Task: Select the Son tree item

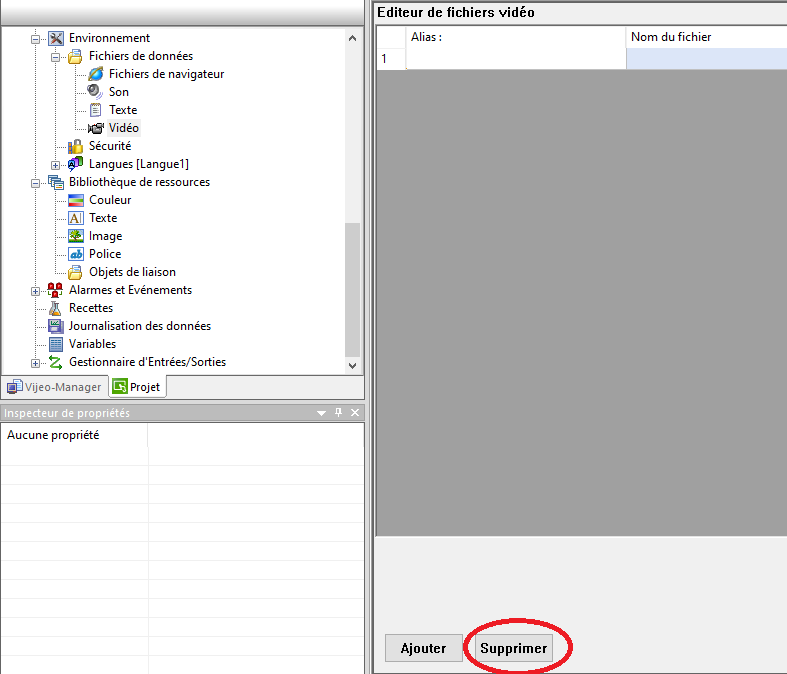Action: tap(119, 92)
